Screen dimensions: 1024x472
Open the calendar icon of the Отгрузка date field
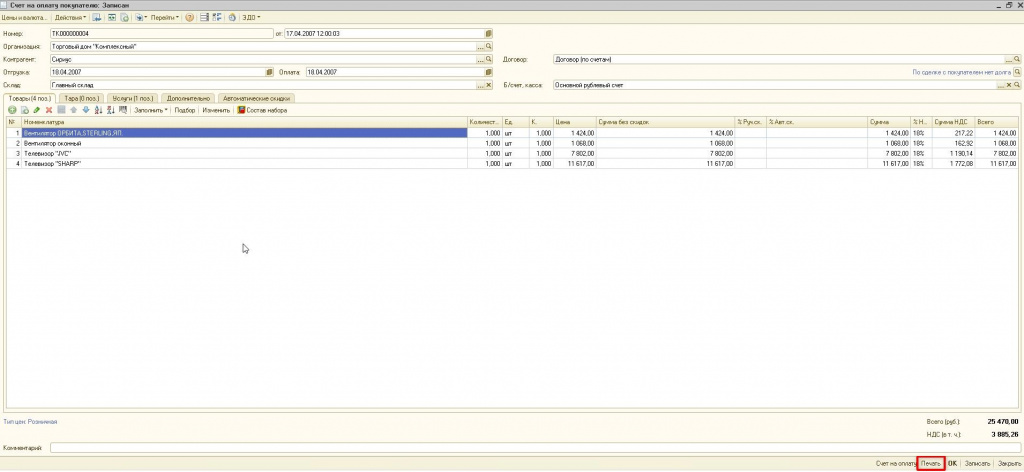[270, 72]
